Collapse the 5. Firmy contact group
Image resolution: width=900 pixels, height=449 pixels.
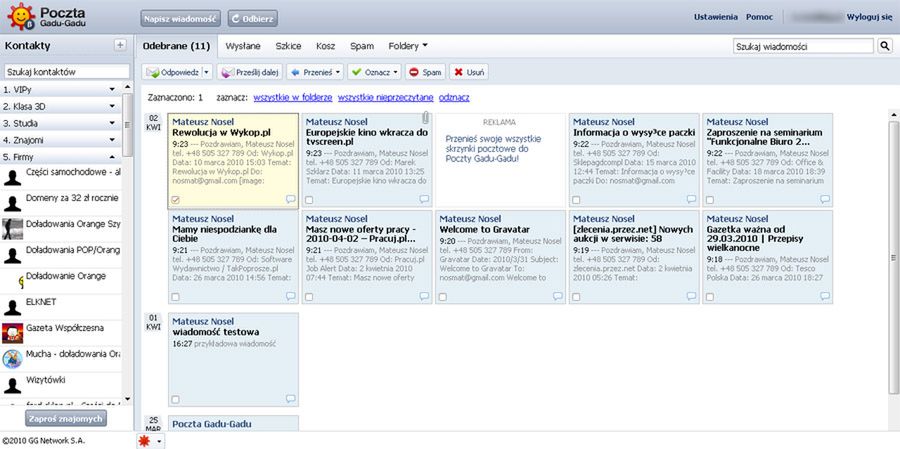coord(112,157)
